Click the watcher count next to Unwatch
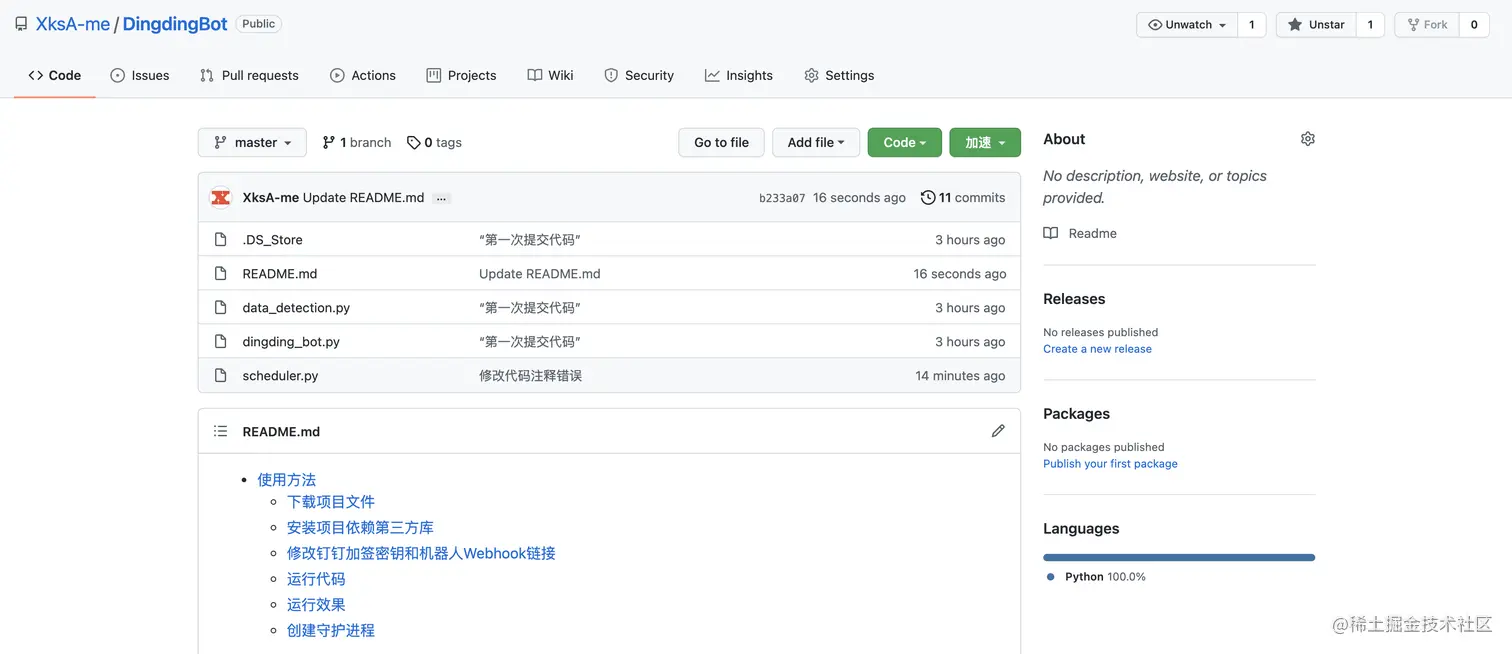 [x=1252, y=25]
